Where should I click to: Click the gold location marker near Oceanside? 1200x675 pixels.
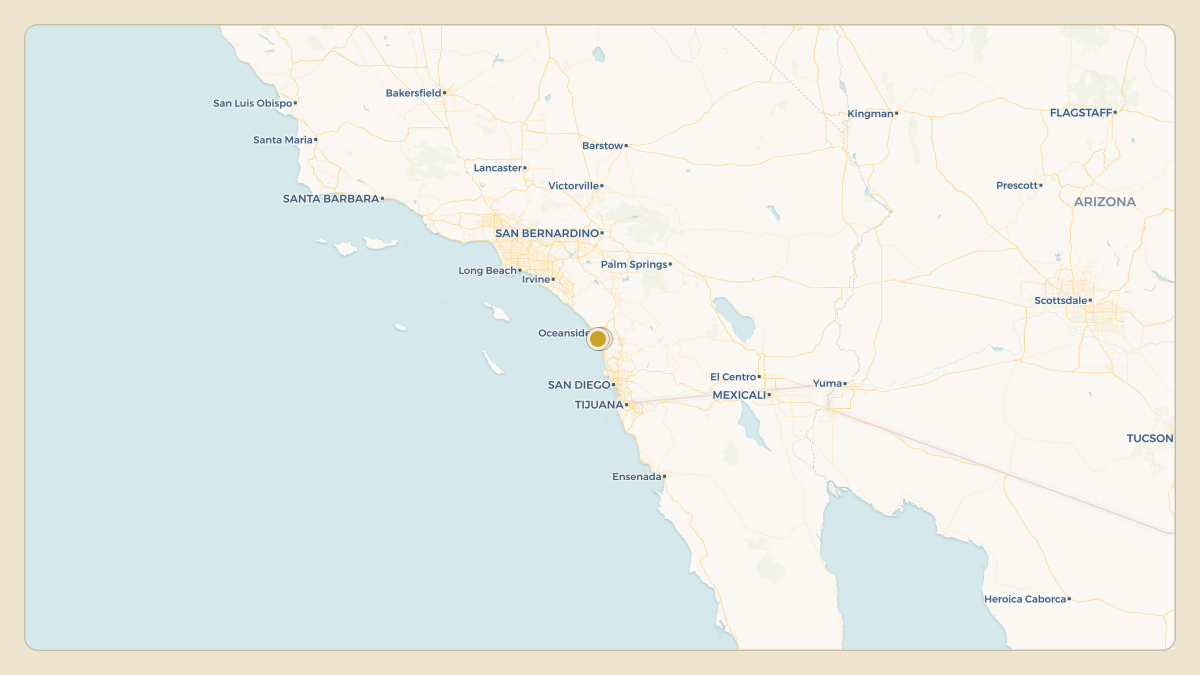tap(598, 339)
